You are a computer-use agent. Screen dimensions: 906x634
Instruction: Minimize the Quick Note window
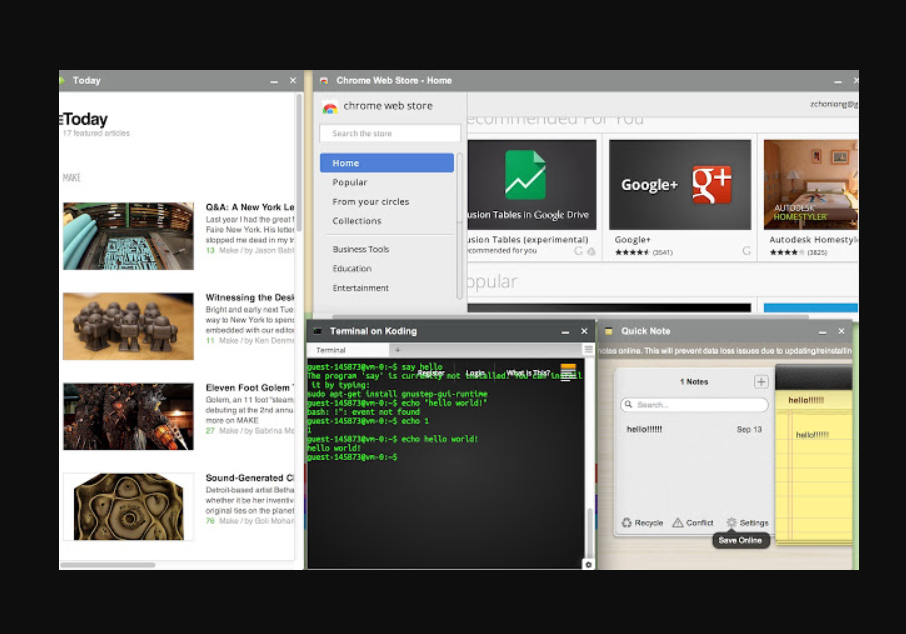coord(822,332)
